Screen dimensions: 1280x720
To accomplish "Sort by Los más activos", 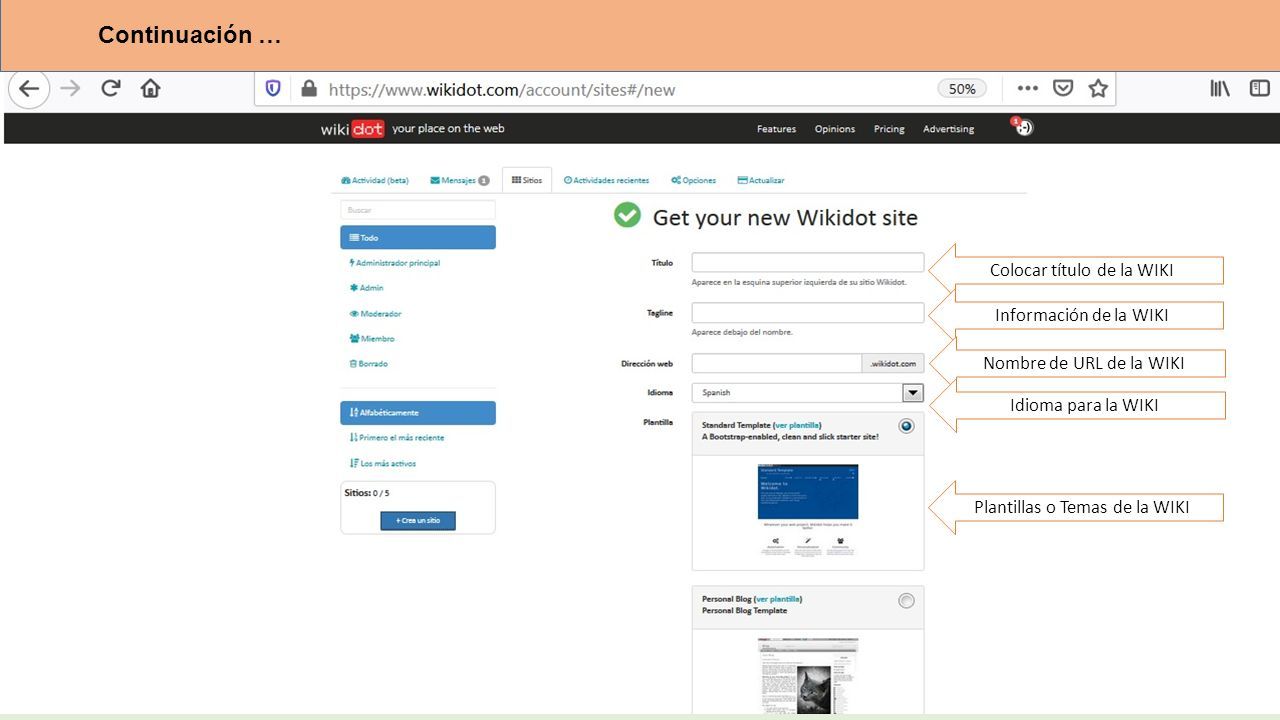I will (383, 463).
